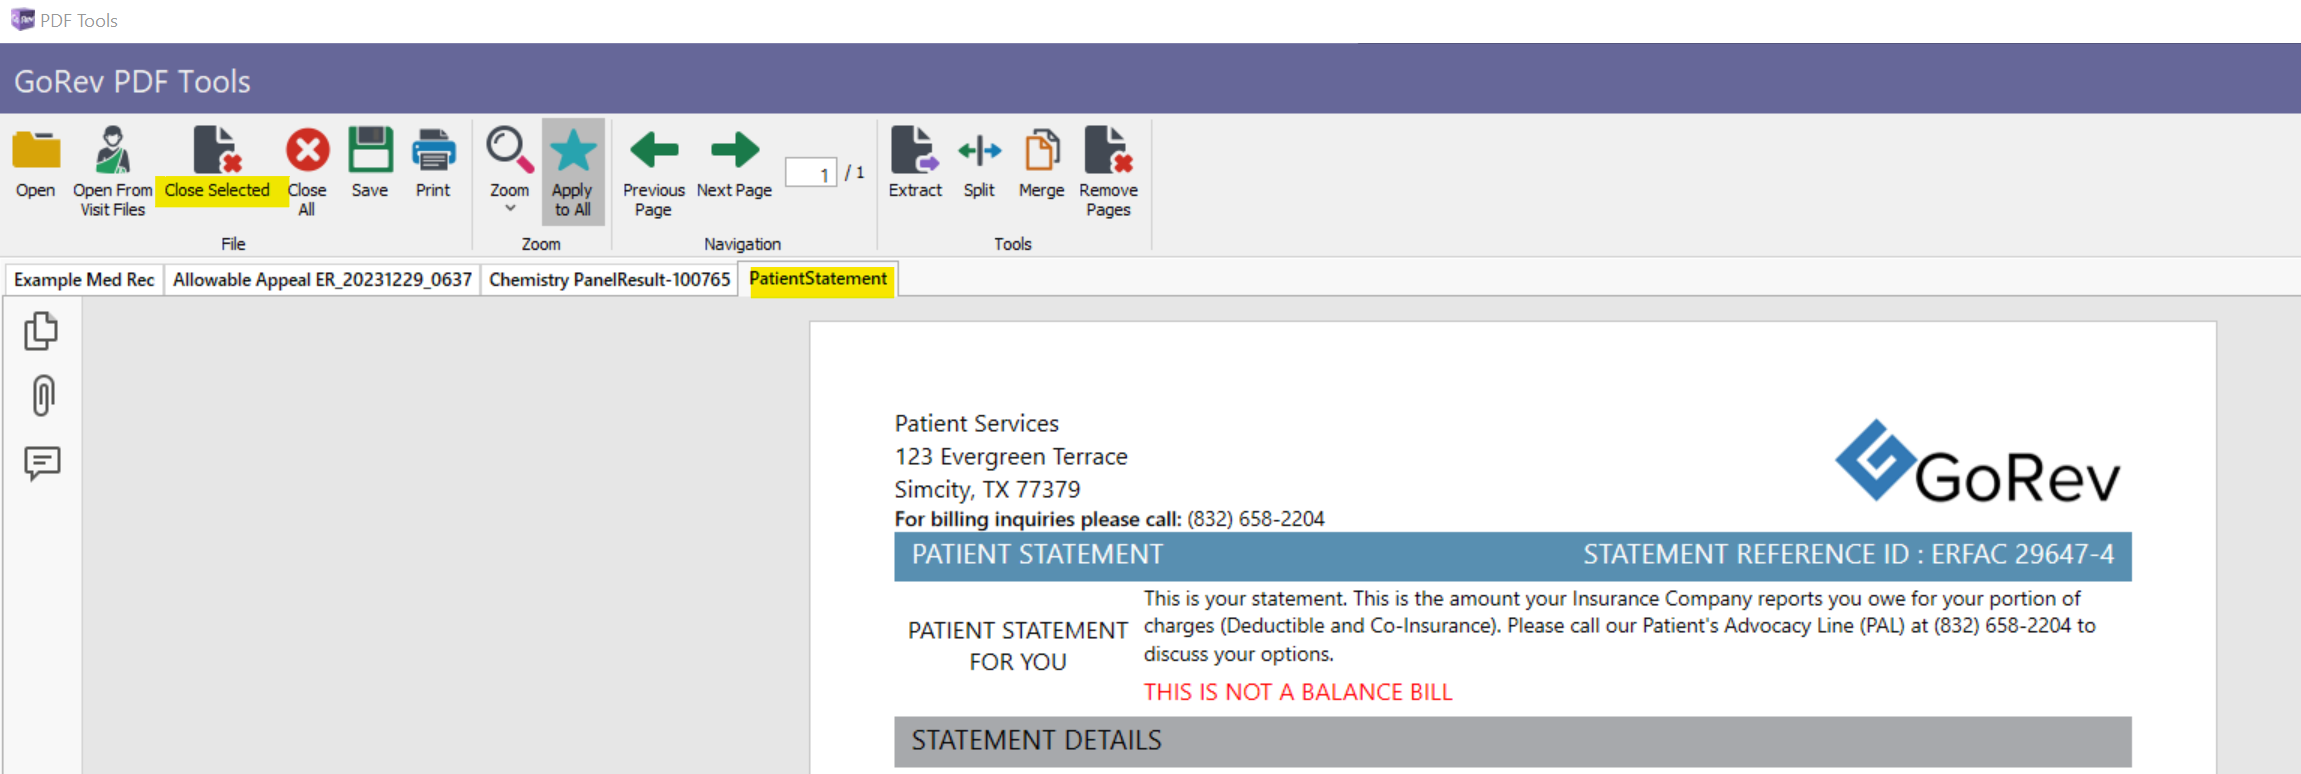The width and height of the screenshot is (2301, 774).
Task: Select the PatientStatement tab
Action: click(818, 279)
